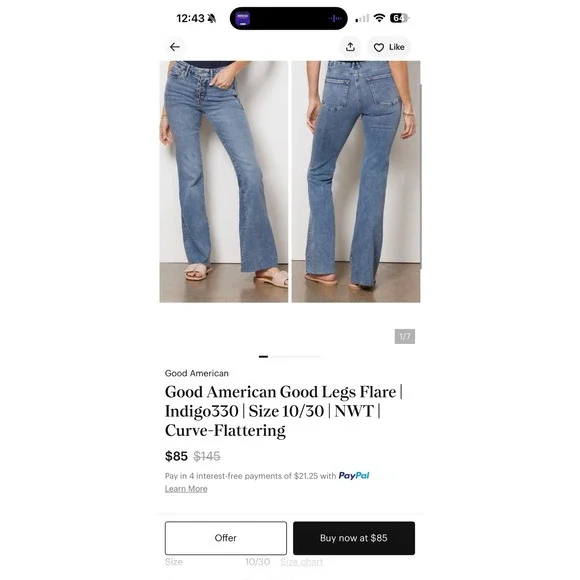The height and width of the screenshot is (580, 580).
Task: Tap the back arrow icon
Action: click(175, 47)
